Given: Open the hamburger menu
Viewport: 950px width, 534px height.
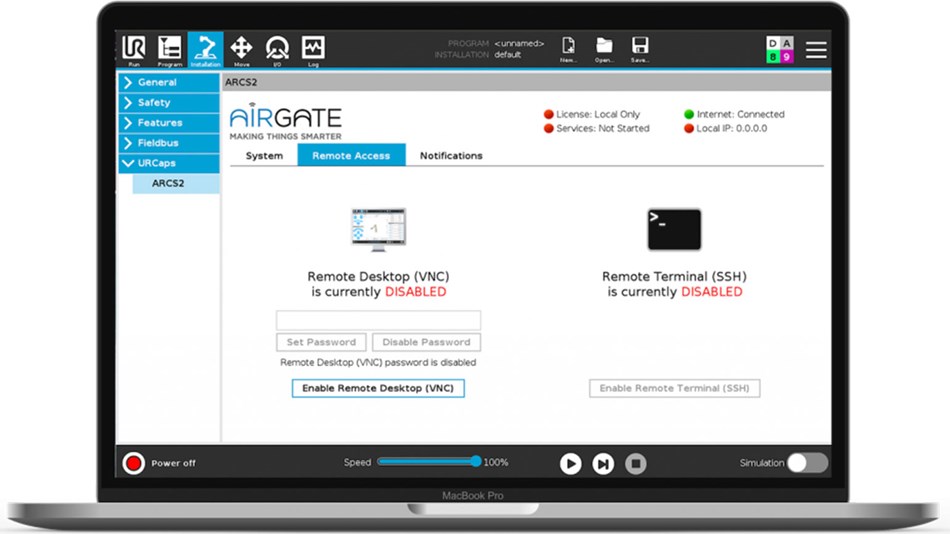Looking at the screenshot, I should point(816,50).
